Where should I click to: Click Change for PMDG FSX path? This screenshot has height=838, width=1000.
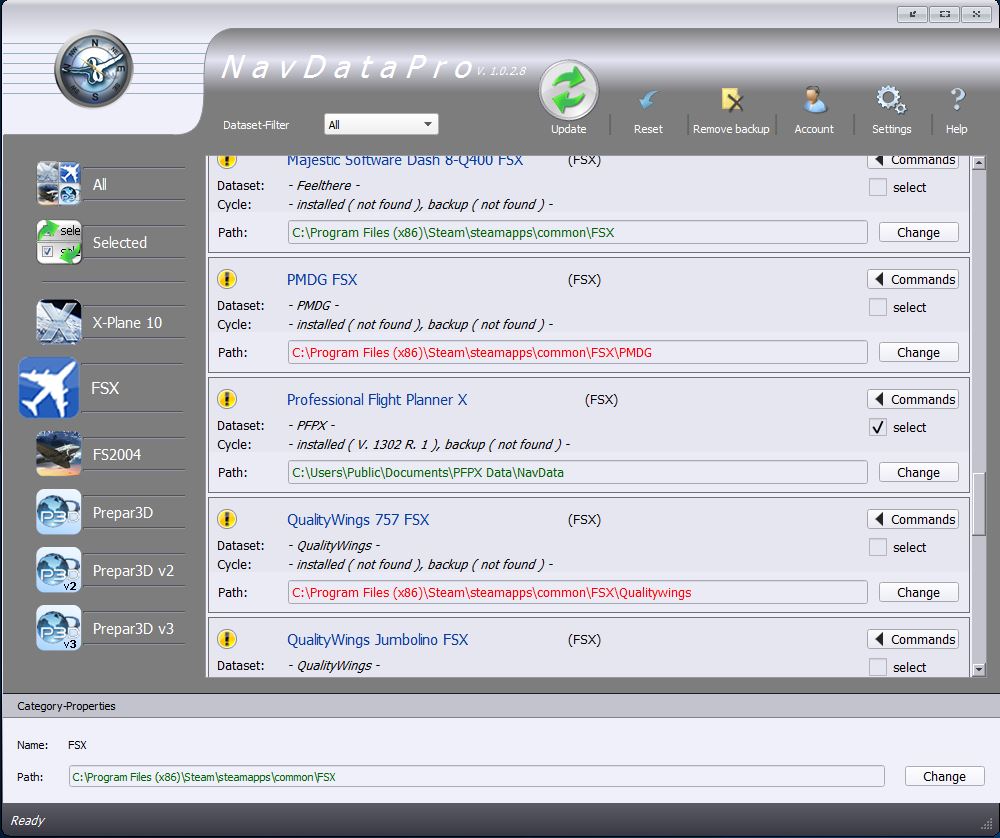(x=918, y=352)
